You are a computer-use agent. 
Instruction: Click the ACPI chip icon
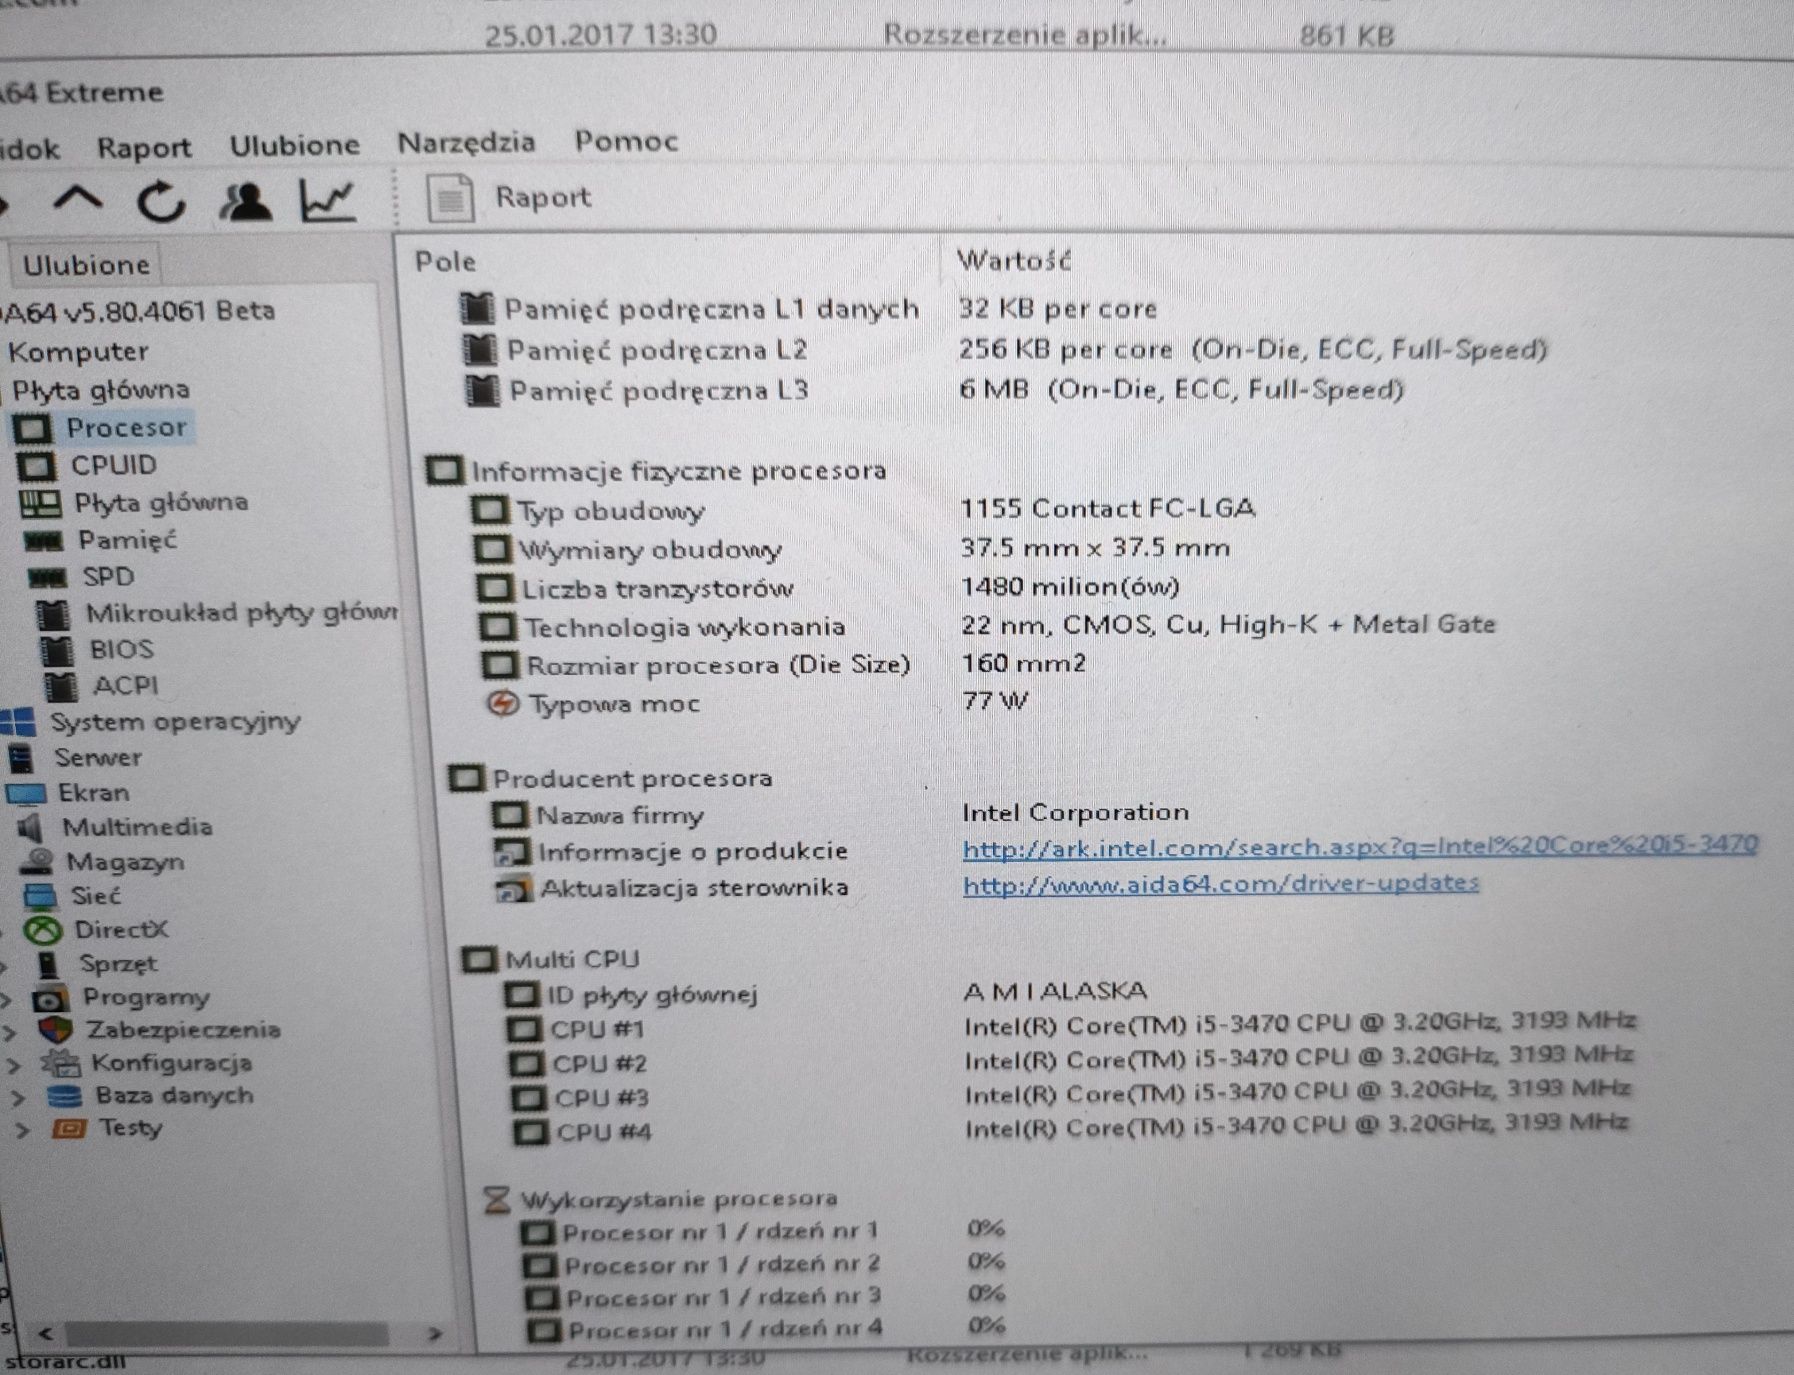coord(61,686)
